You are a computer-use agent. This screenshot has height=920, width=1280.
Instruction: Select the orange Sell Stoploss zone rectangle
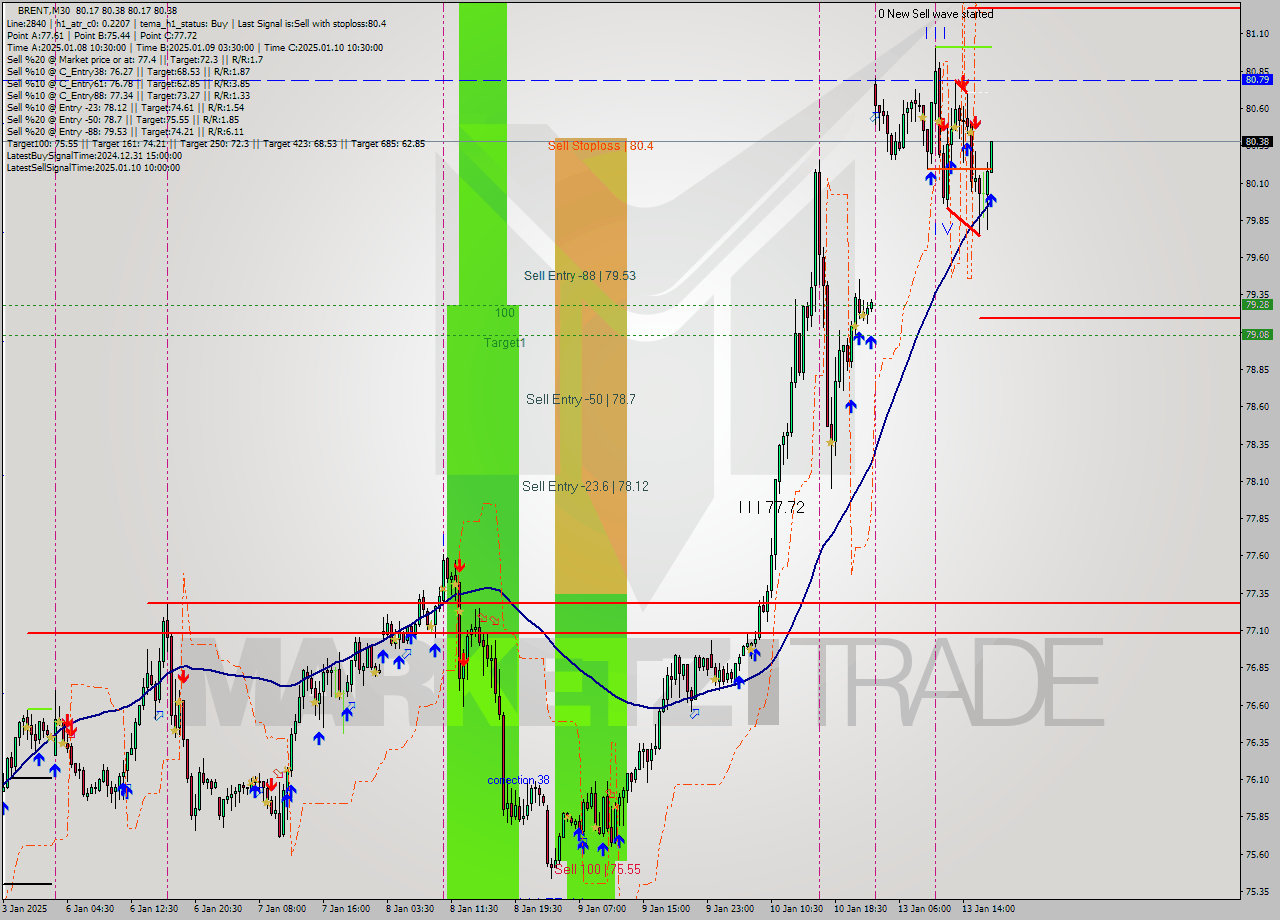(591, 366)
